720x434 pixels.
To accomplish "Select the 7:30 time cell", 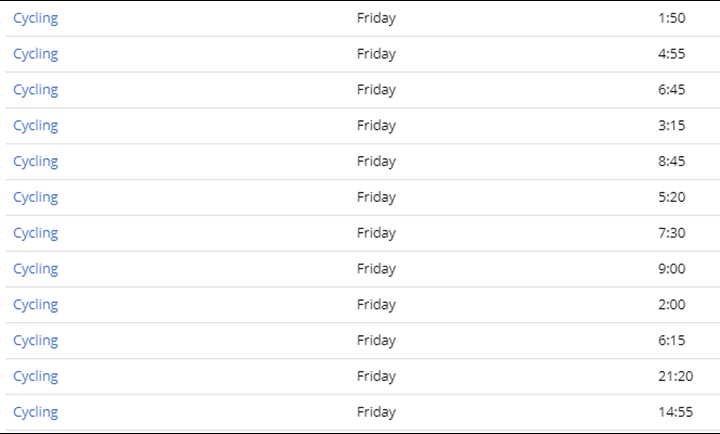I will tap(670, 233).
